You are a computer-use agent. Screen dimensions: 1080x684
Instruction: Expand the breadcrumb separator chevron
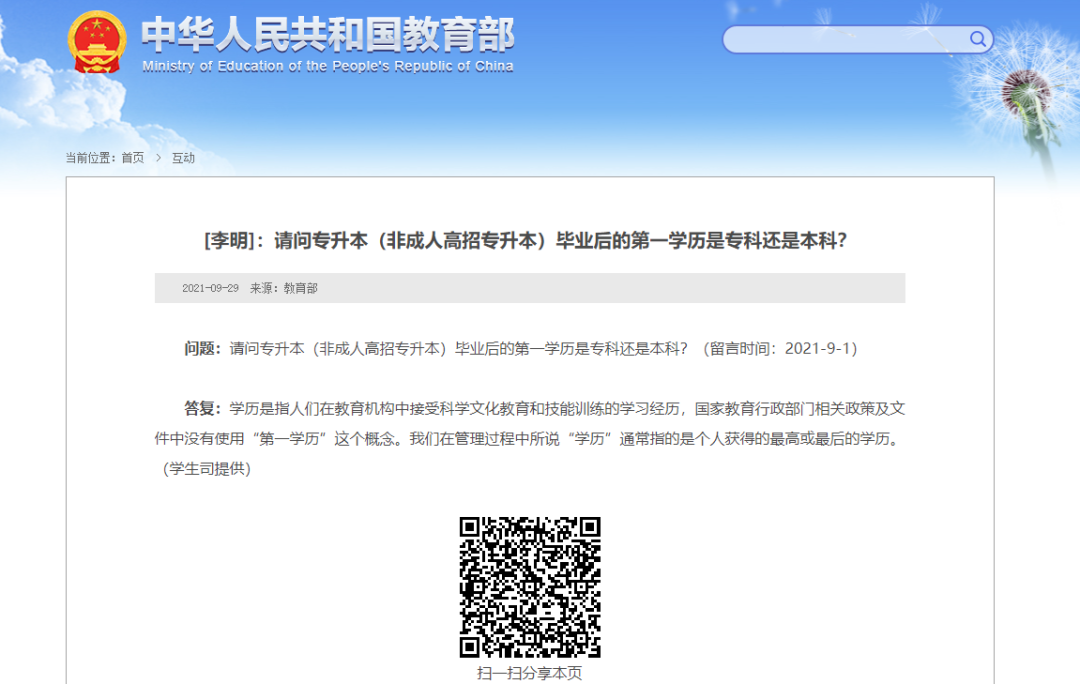coord(160,157)
